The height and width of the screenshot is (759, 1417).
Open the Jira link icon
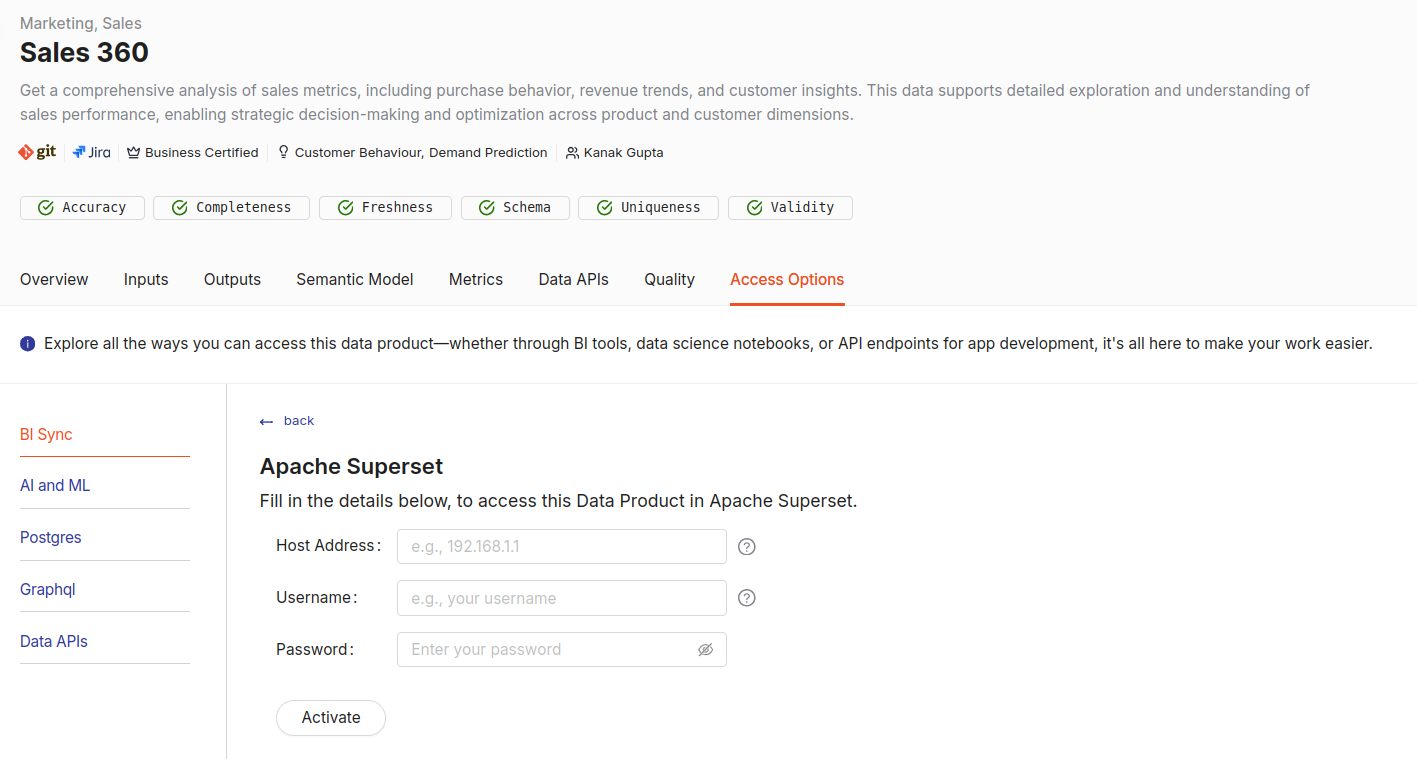tap(92, 152)
